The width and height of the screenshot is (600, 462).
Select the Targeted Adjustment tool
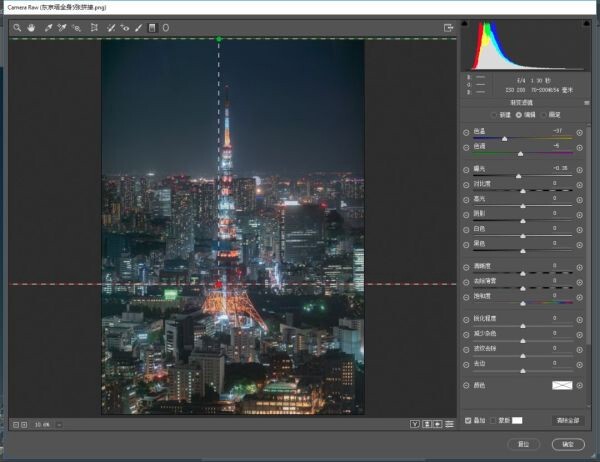tap(77, 28)
